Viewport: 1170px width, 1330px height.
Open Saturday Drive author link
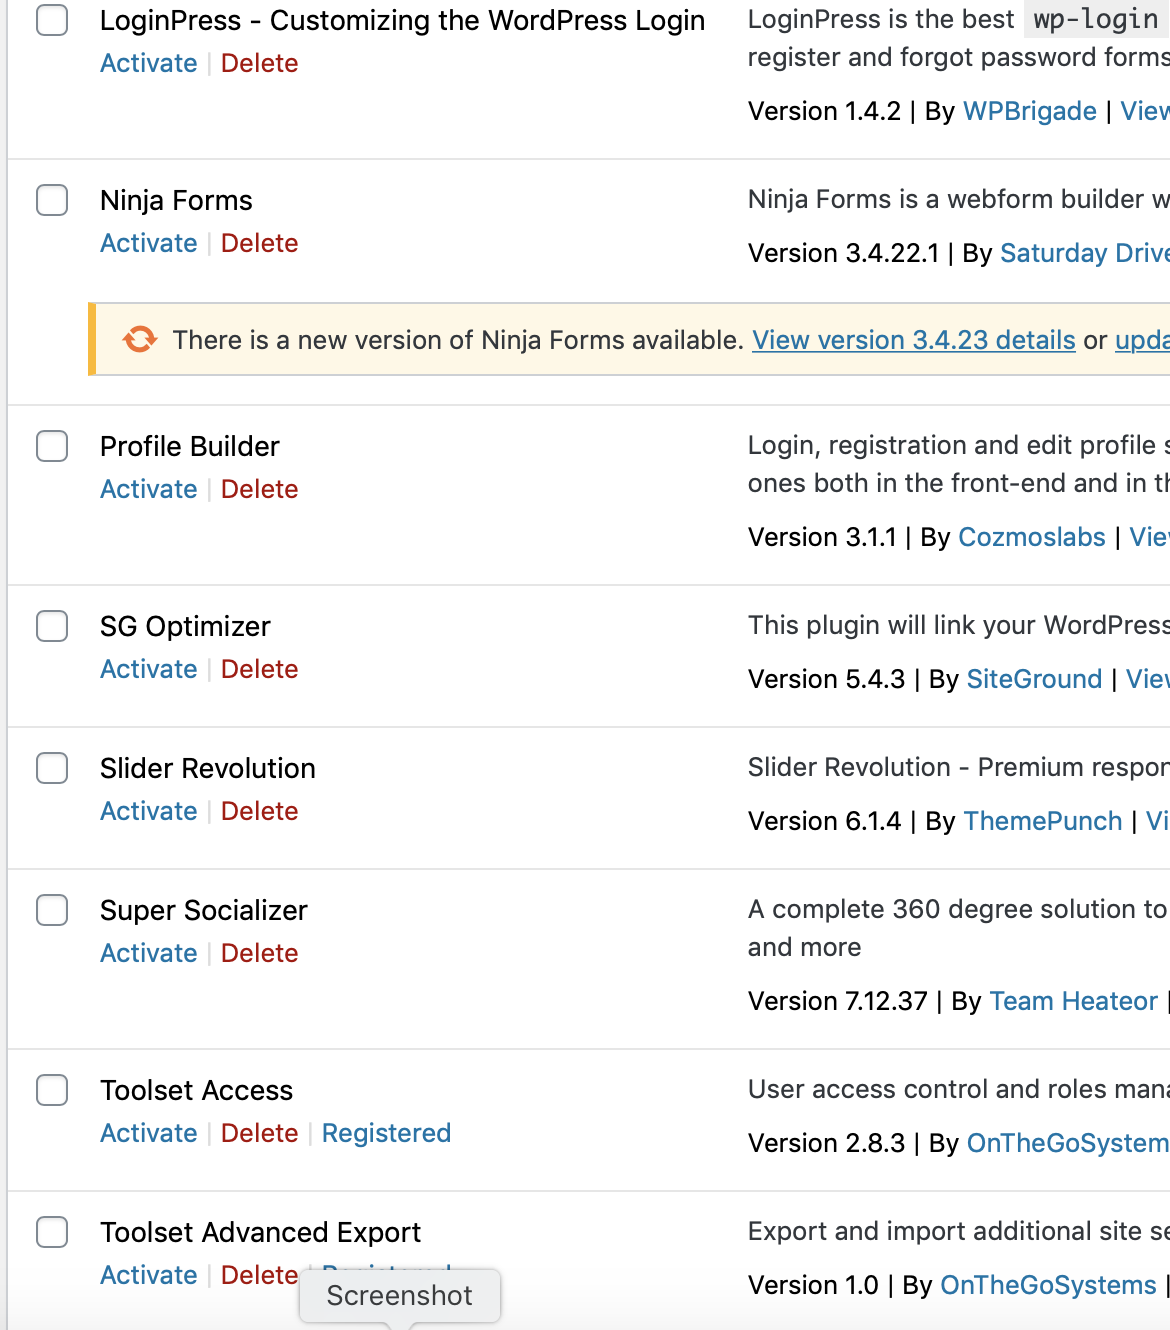point(1085,253)
